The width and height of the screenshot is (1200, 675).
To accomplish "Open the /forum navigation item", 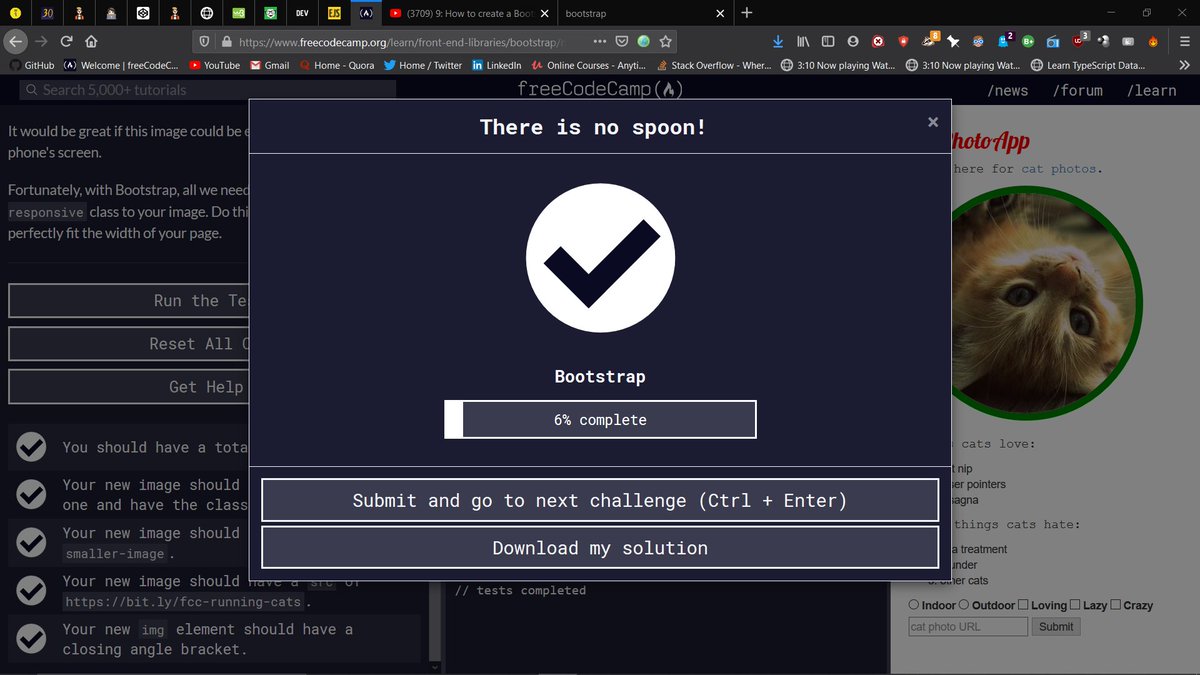I will tap(1077, 90).
